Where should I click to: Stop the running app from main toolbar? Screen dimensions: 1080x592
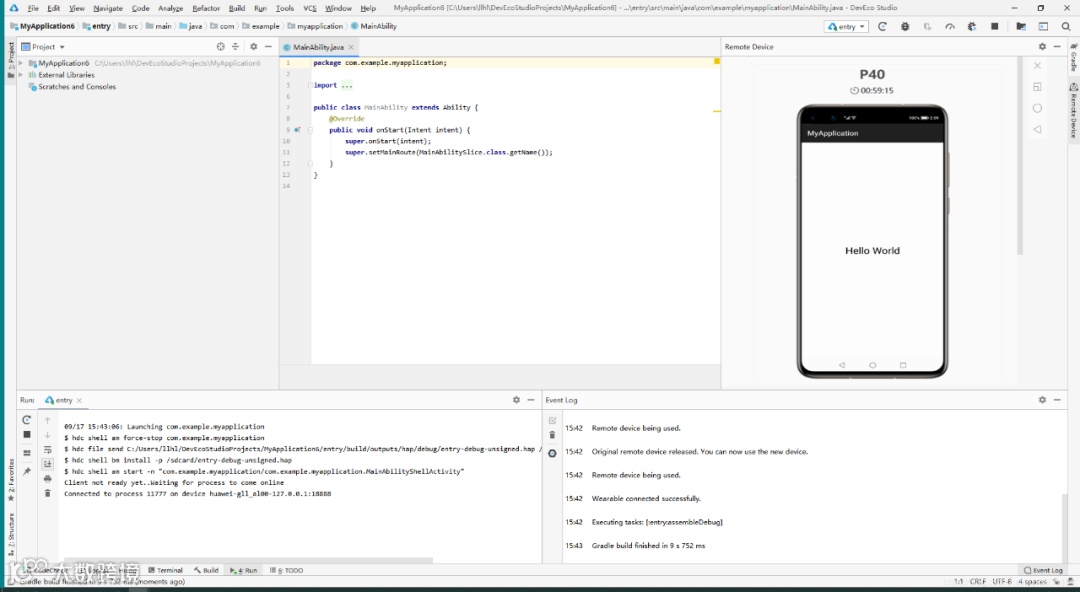coord(995,26)
